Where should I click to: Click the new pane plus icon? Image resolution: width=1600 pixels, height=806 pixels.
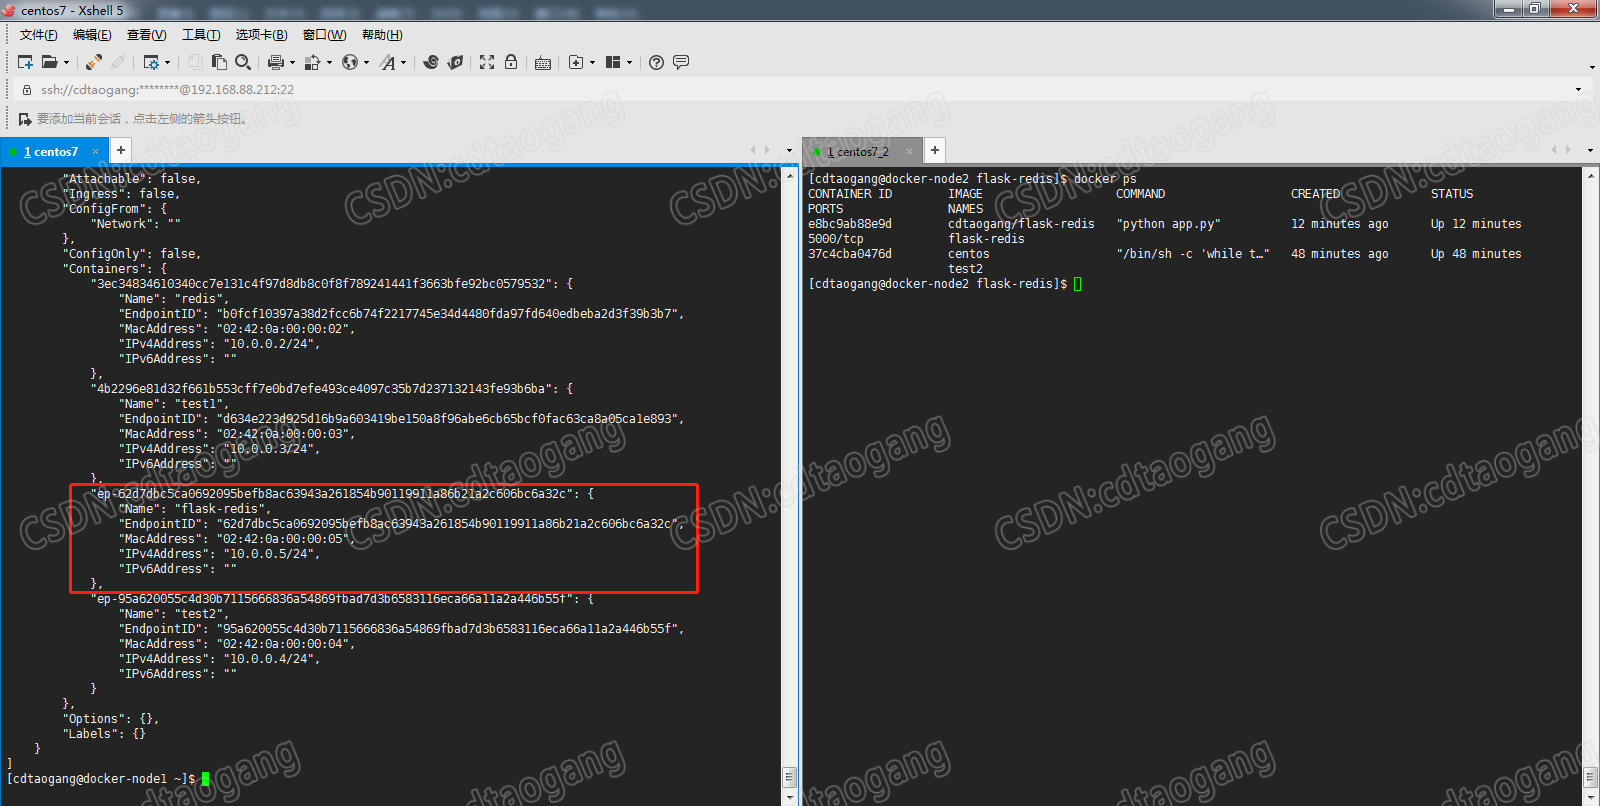[576, 62]
